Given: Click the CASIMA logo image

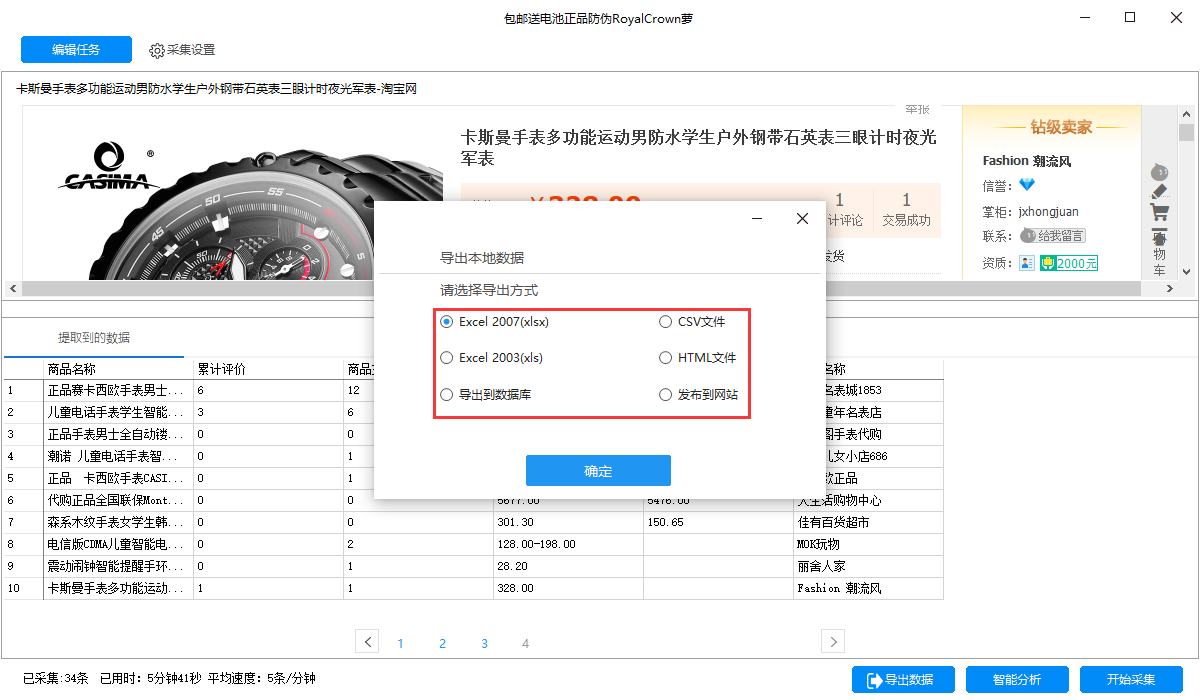Looking at the screenshot, I should (107, 167).
